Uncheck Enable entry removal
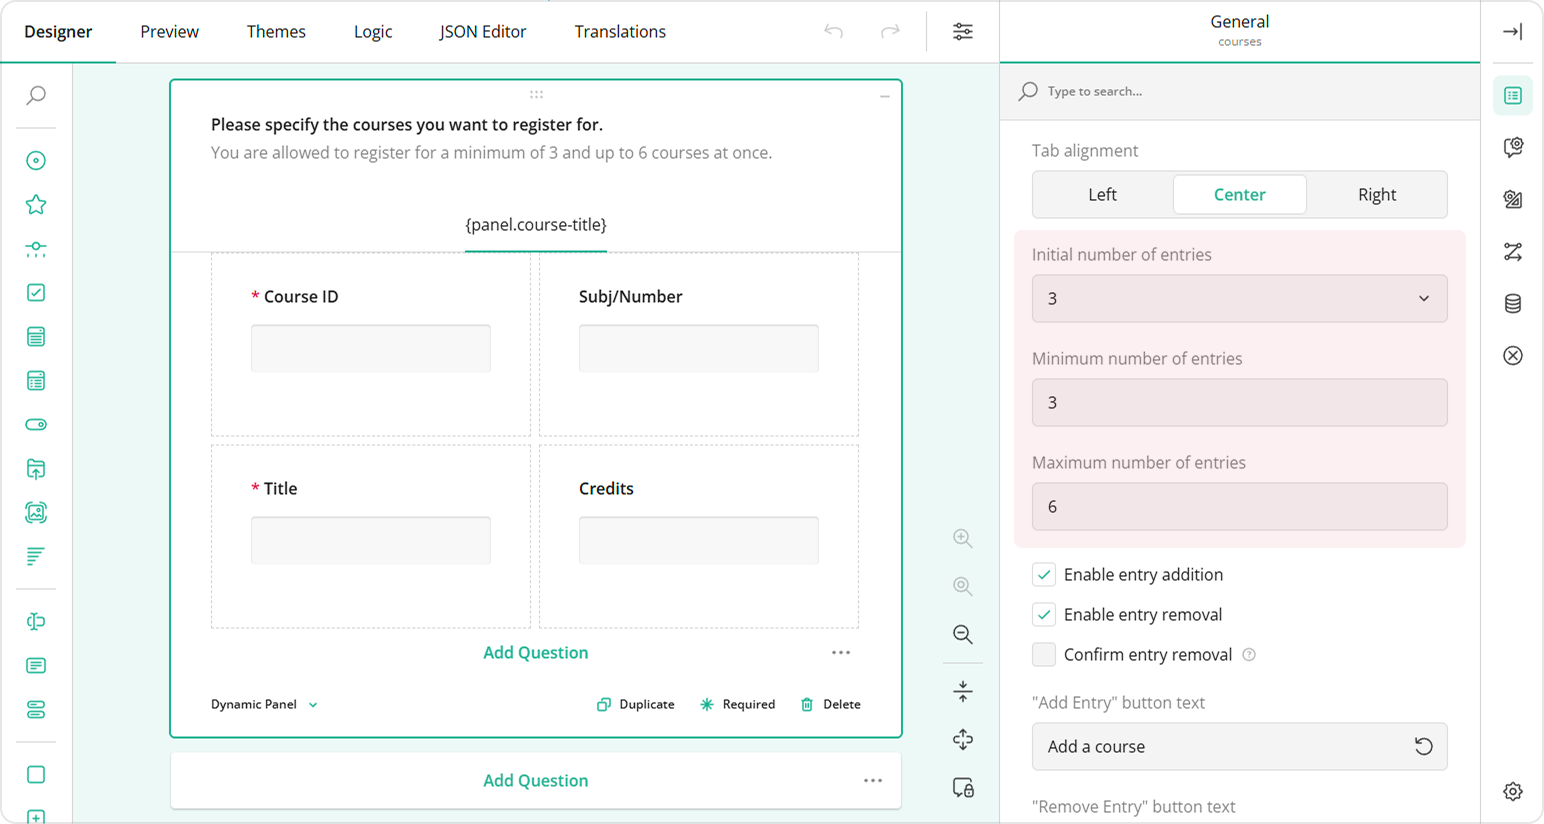The width and height of the screenshot is (1544, 824). tap(1044, 615)
